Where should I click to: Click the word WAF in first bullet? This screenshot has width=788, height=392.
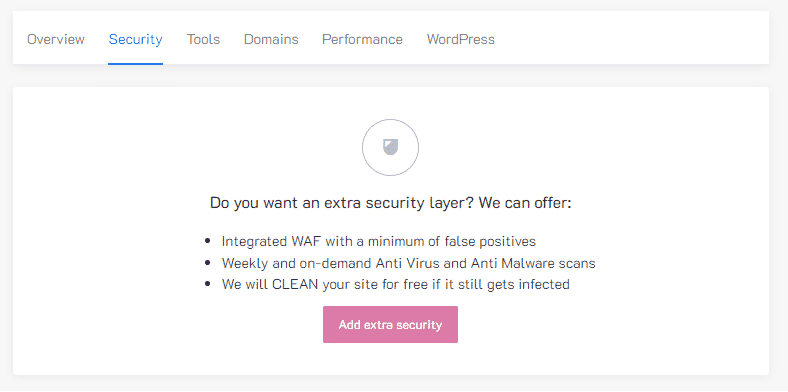coord(307,241)
